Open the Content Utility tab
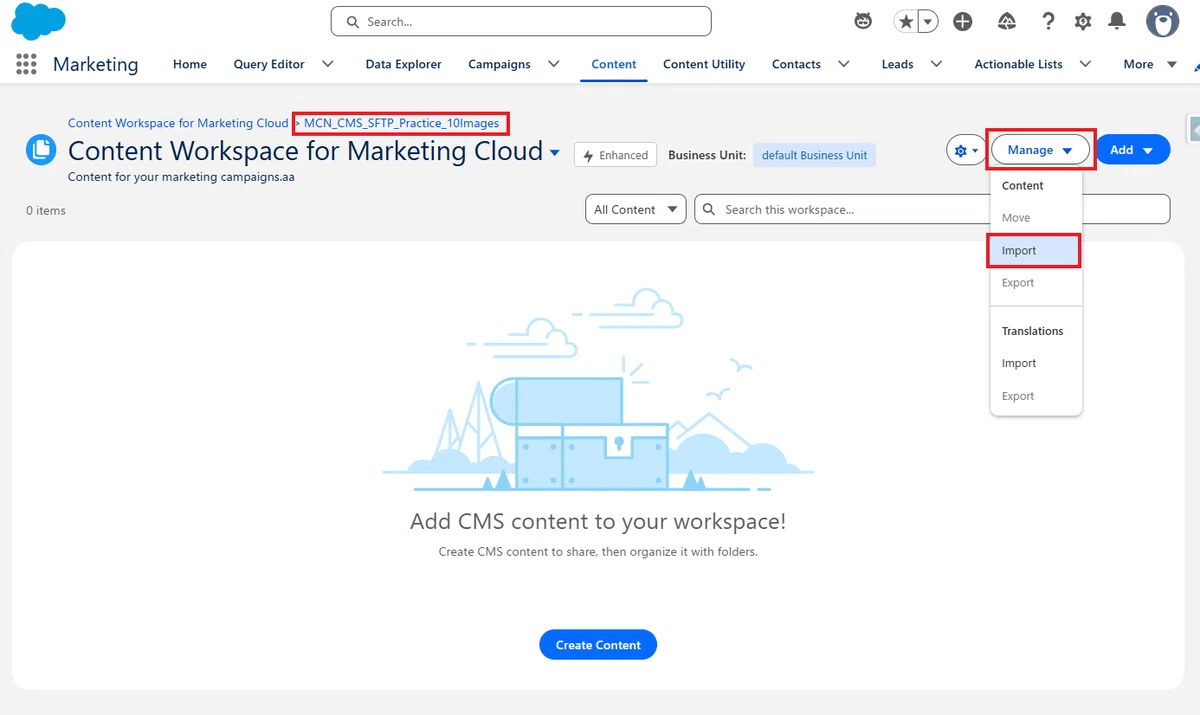The width and height of the screenshot is (1200, 715). pos(704,64)
